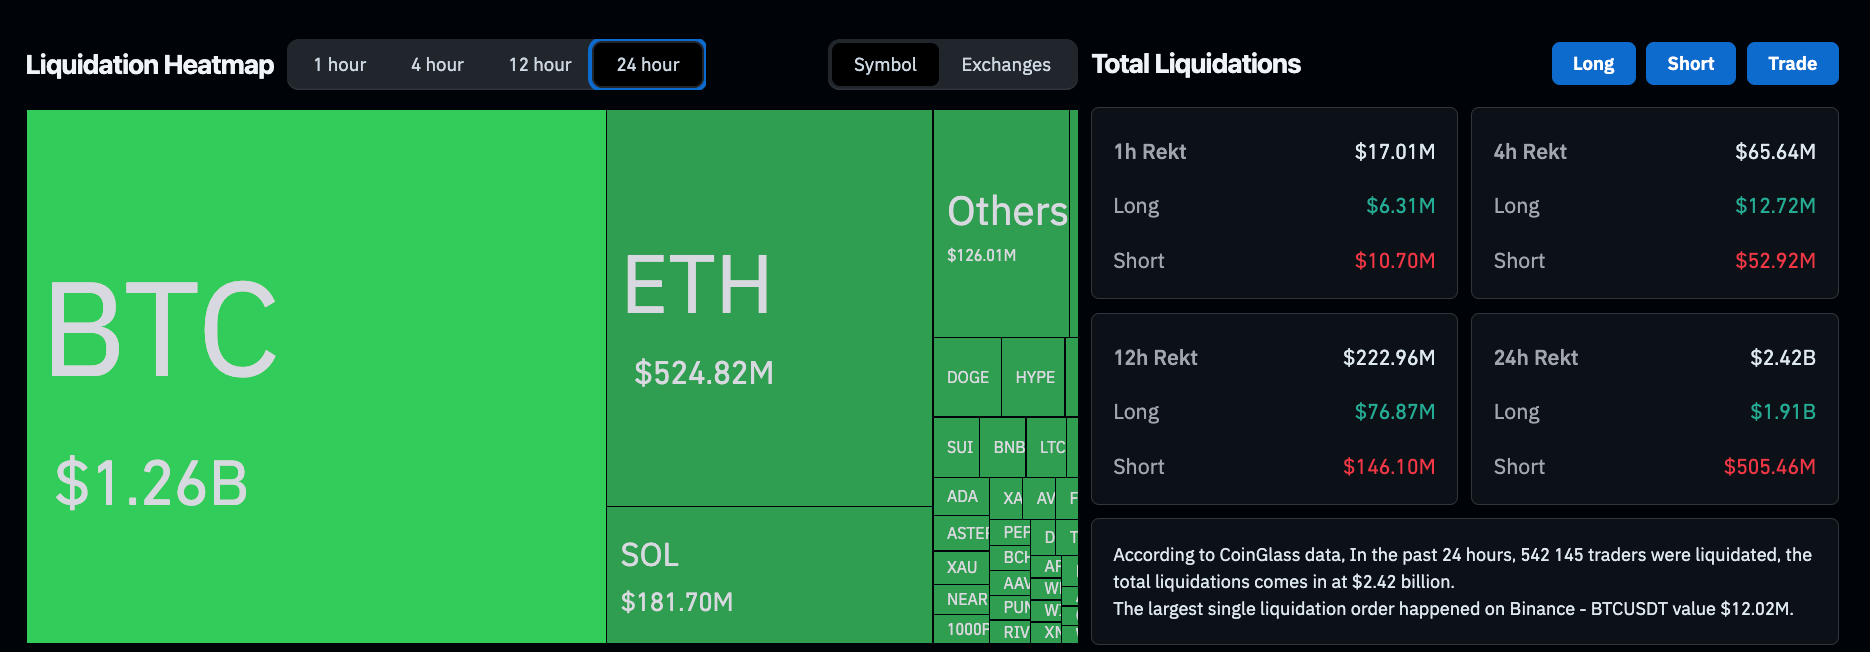Image resolution: width=1870 pixels, height=652 pixels.
Task: Select the 12 hour timeframe tab
Action: pyautogui.click(x=540, y=65)
